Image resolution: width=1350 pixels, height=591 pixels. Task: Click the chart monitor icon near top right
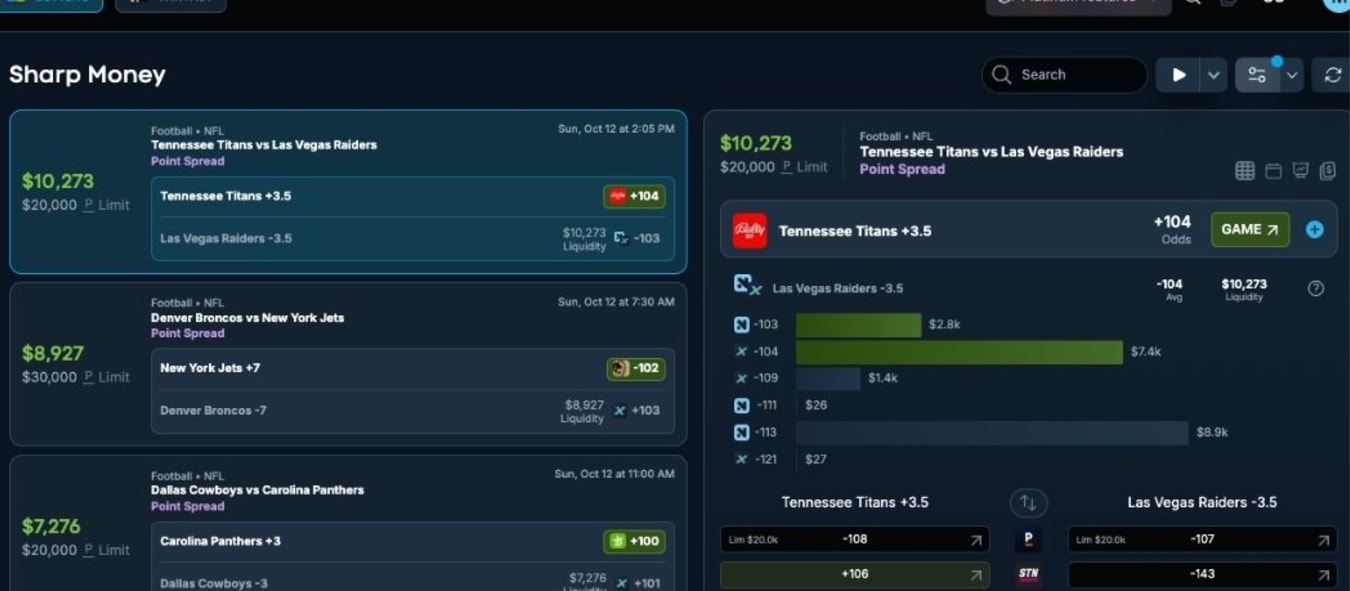click(1299, 170)
